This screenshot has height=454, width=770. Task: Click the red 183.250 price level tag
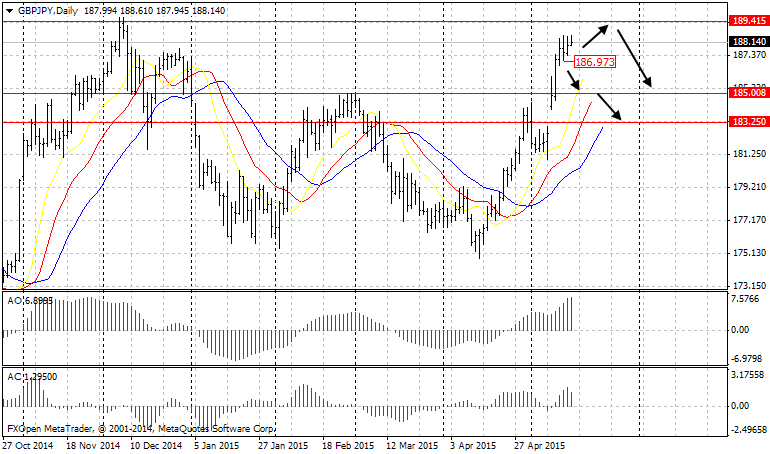pyautogui.click(x=748, y=122)
